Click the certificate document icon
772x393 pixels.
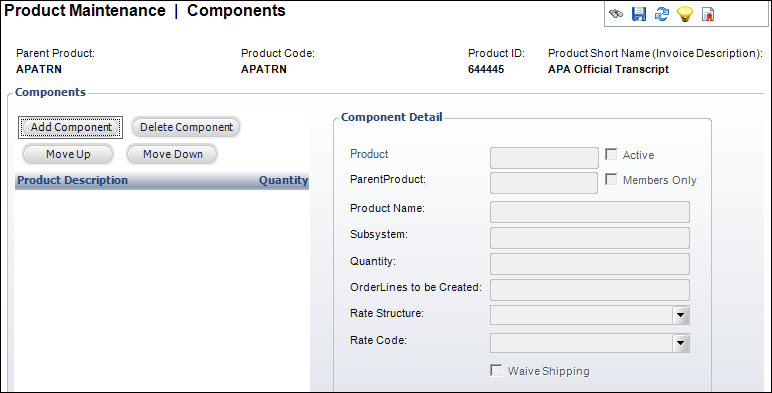(708, 14)
